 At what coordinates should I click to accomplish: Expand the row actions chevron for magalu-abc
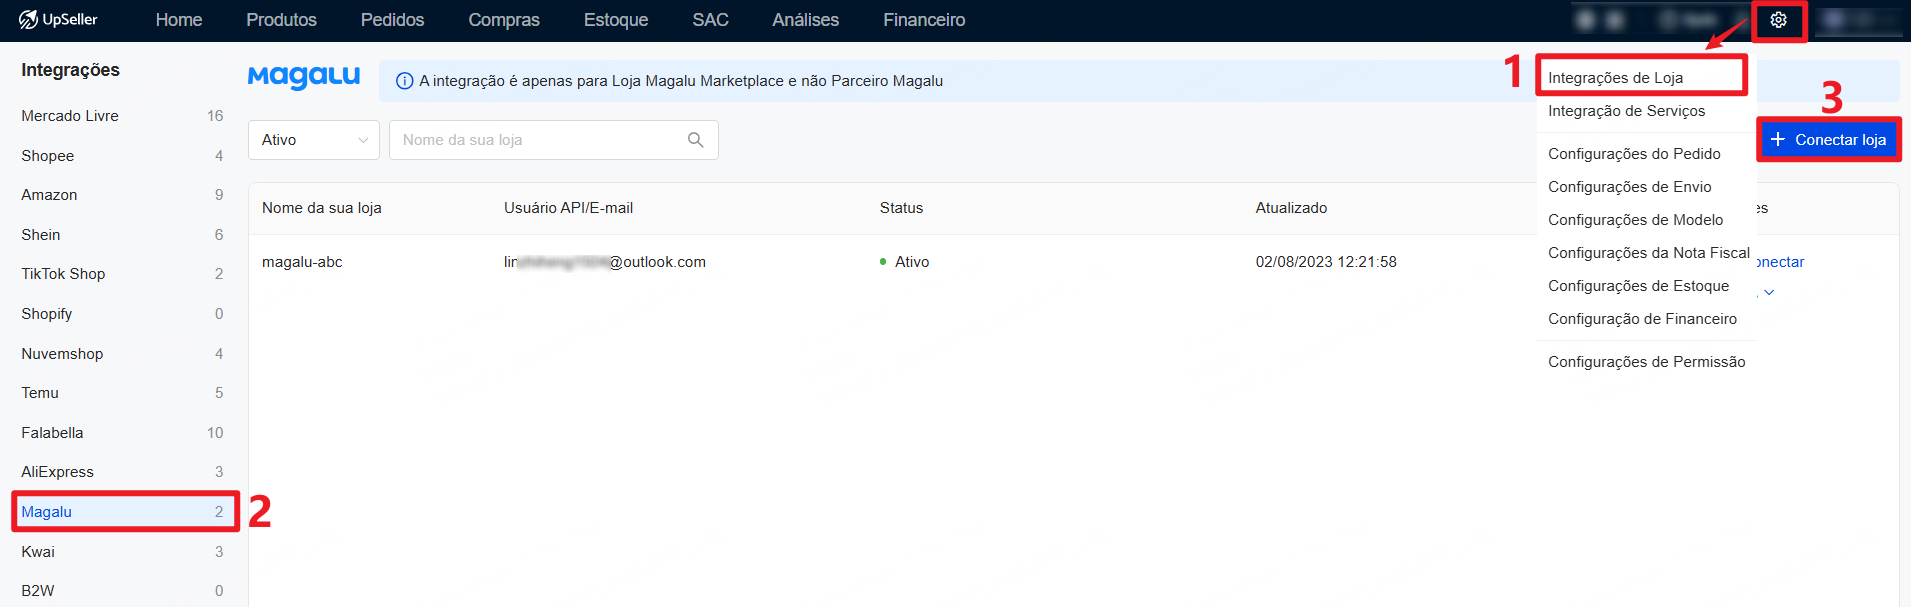click(1769, 292)
